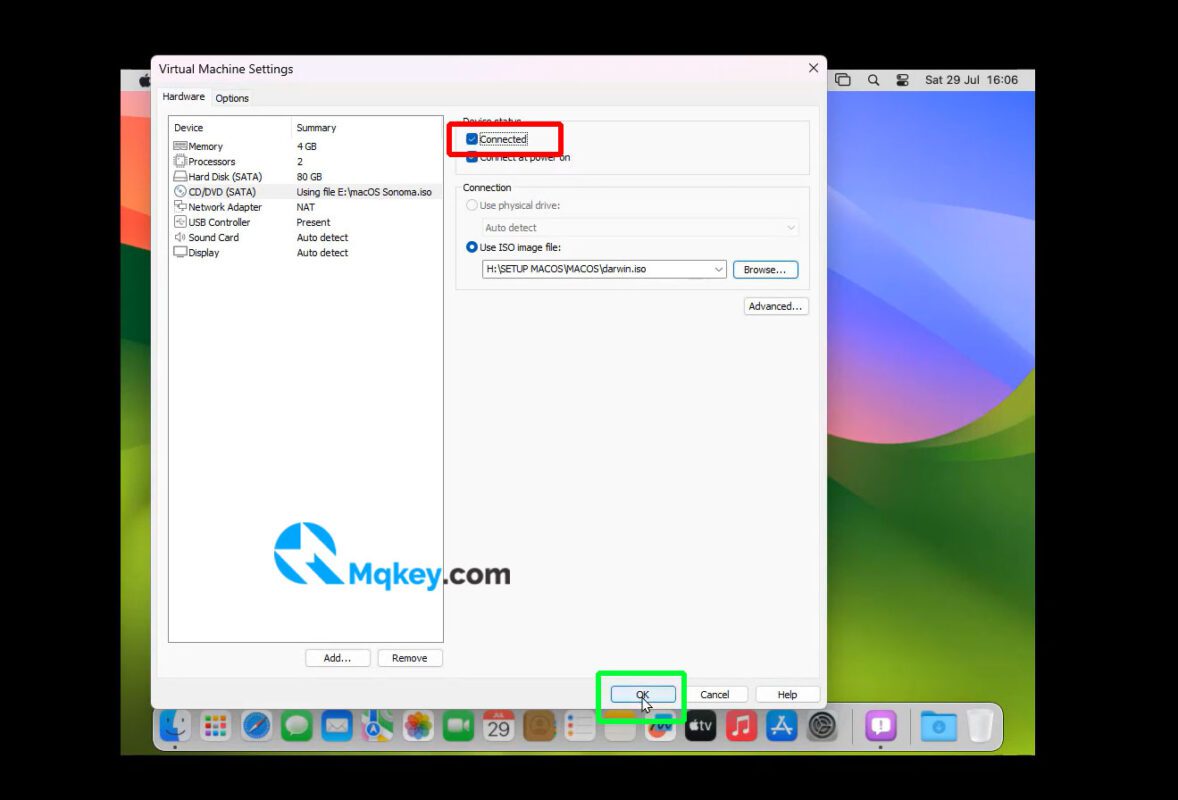This screenshot has height=800, width=1178.
Task: Open the Calendar dock icon showing 29
Action: tap(499, 726)
